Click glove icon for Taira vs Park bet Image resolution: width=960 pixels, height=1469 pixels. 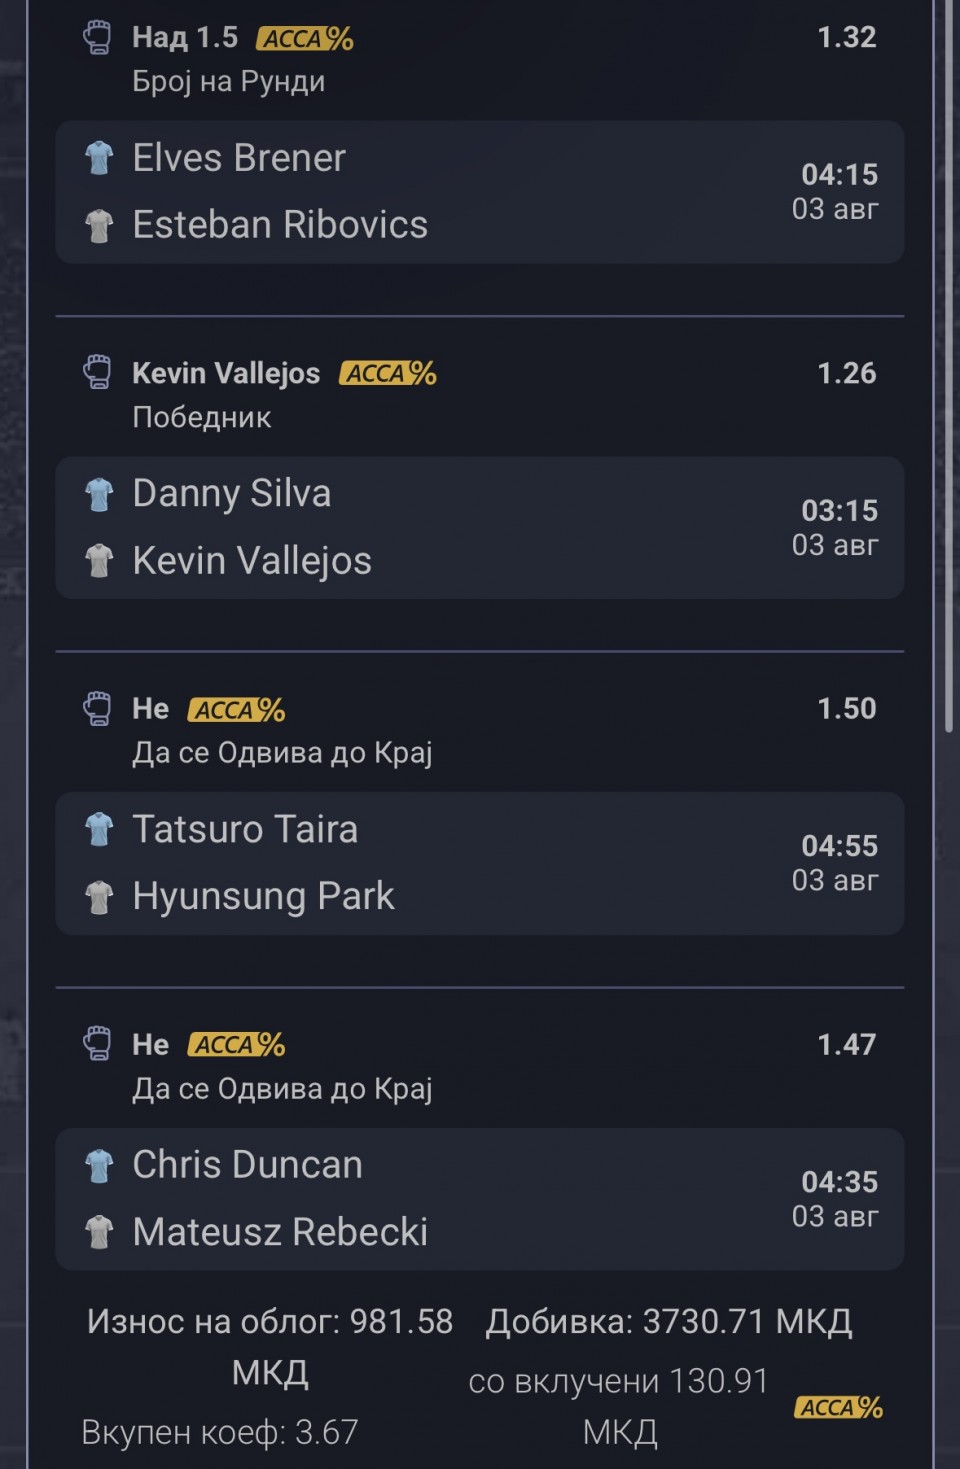coord(97,709)
